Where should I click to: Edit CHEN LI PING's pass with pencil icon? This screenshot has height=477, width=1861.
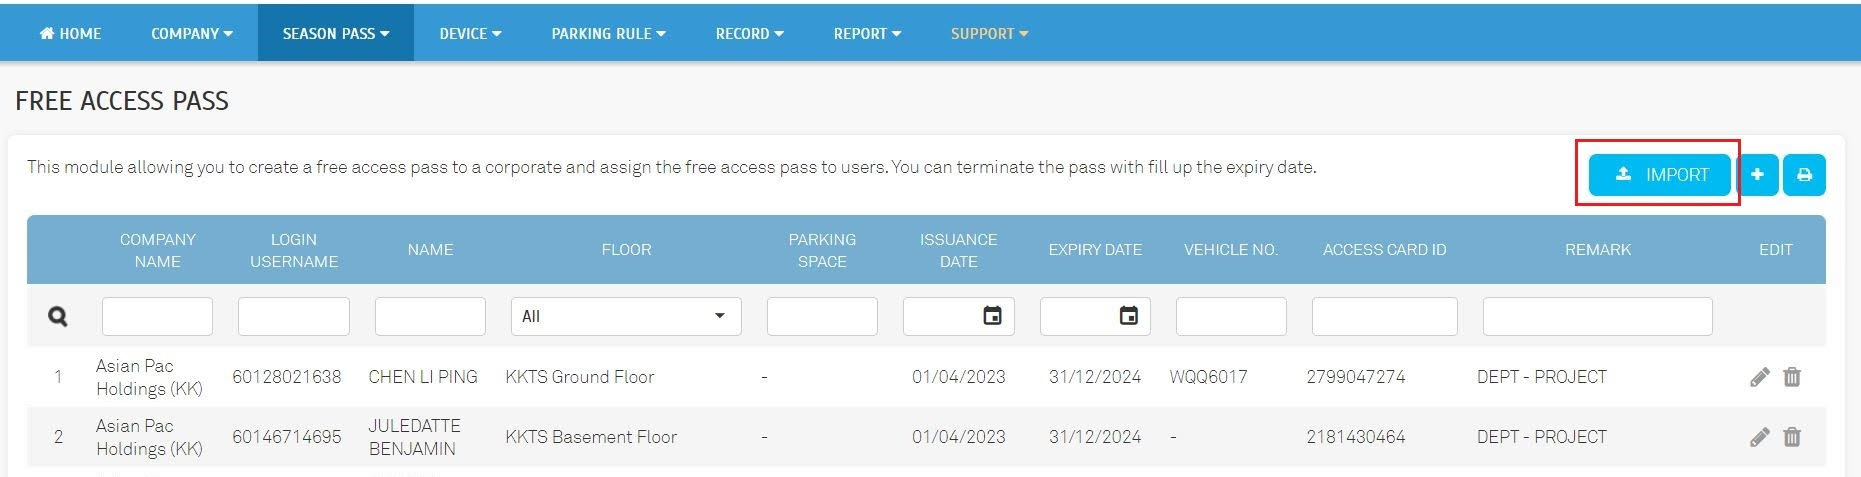tap(1760, 377)
